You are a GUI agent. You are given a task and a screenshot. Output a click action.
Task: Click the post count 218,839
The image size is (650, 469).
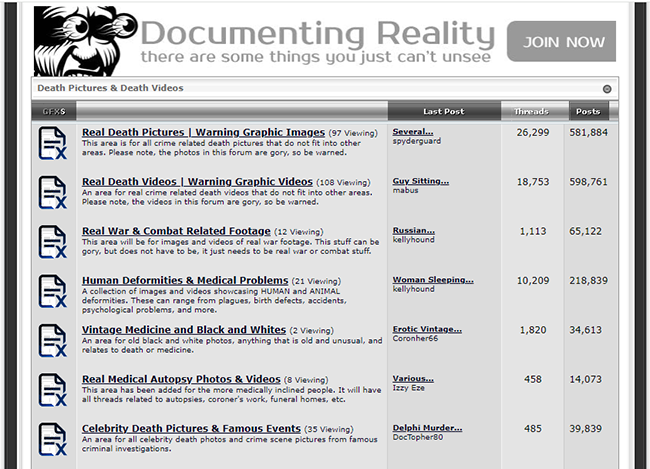point(588,280)
